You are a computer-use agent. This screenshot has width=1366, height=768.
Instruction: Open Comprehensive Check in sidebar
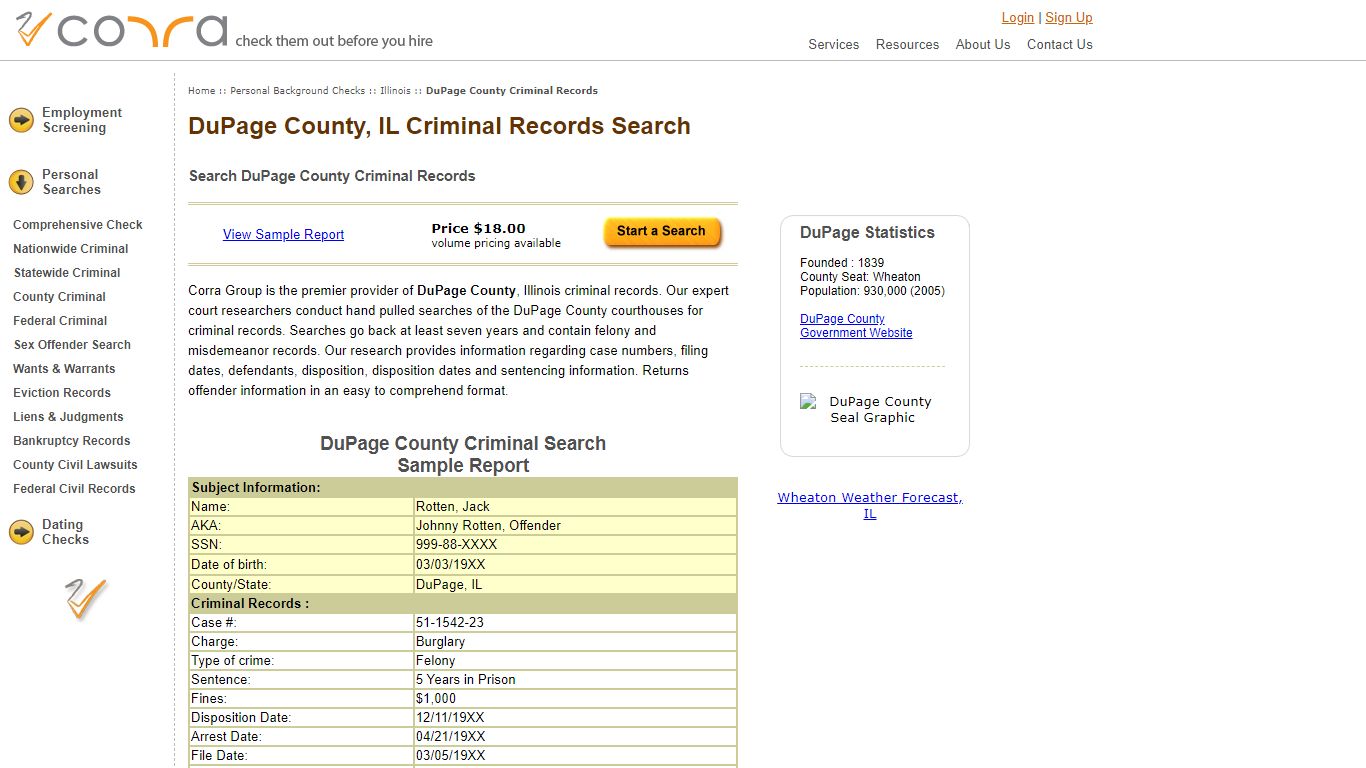point(78,225)
